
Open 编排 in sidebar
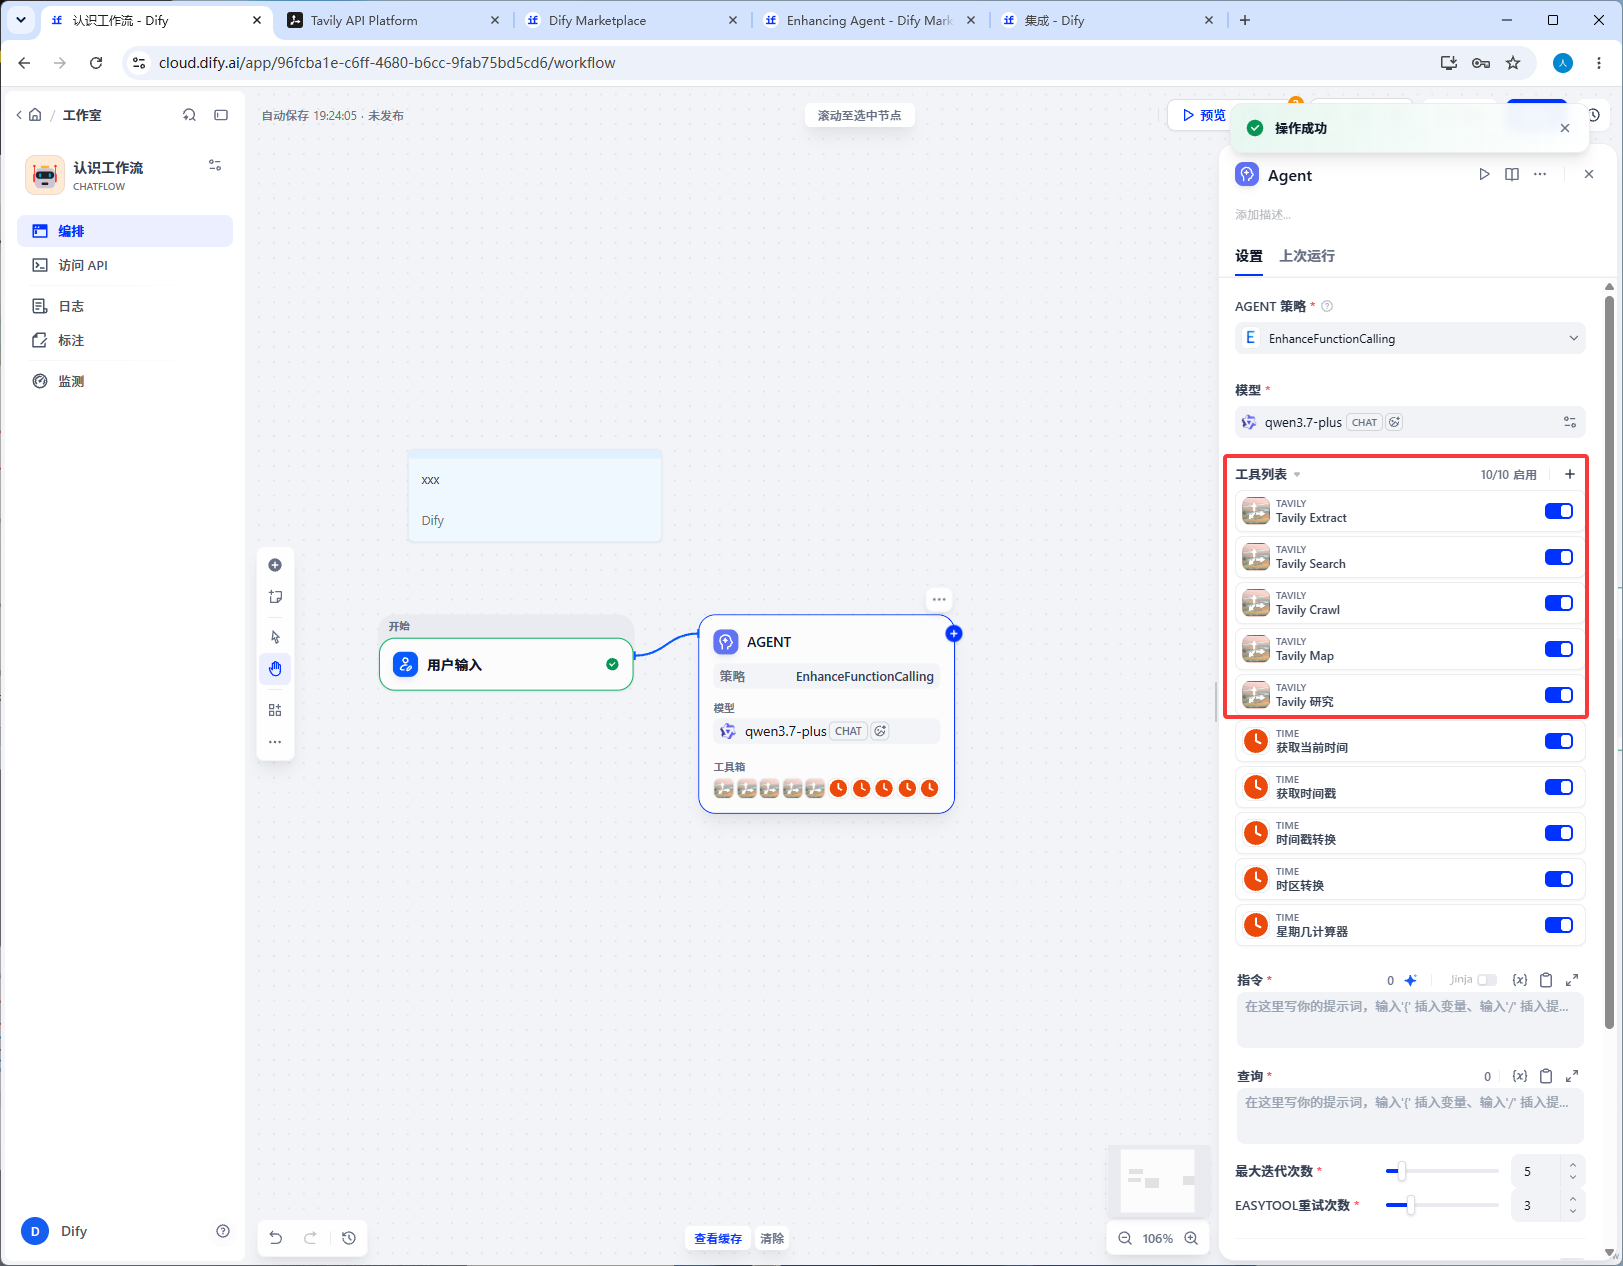click(x=125, y=231)
